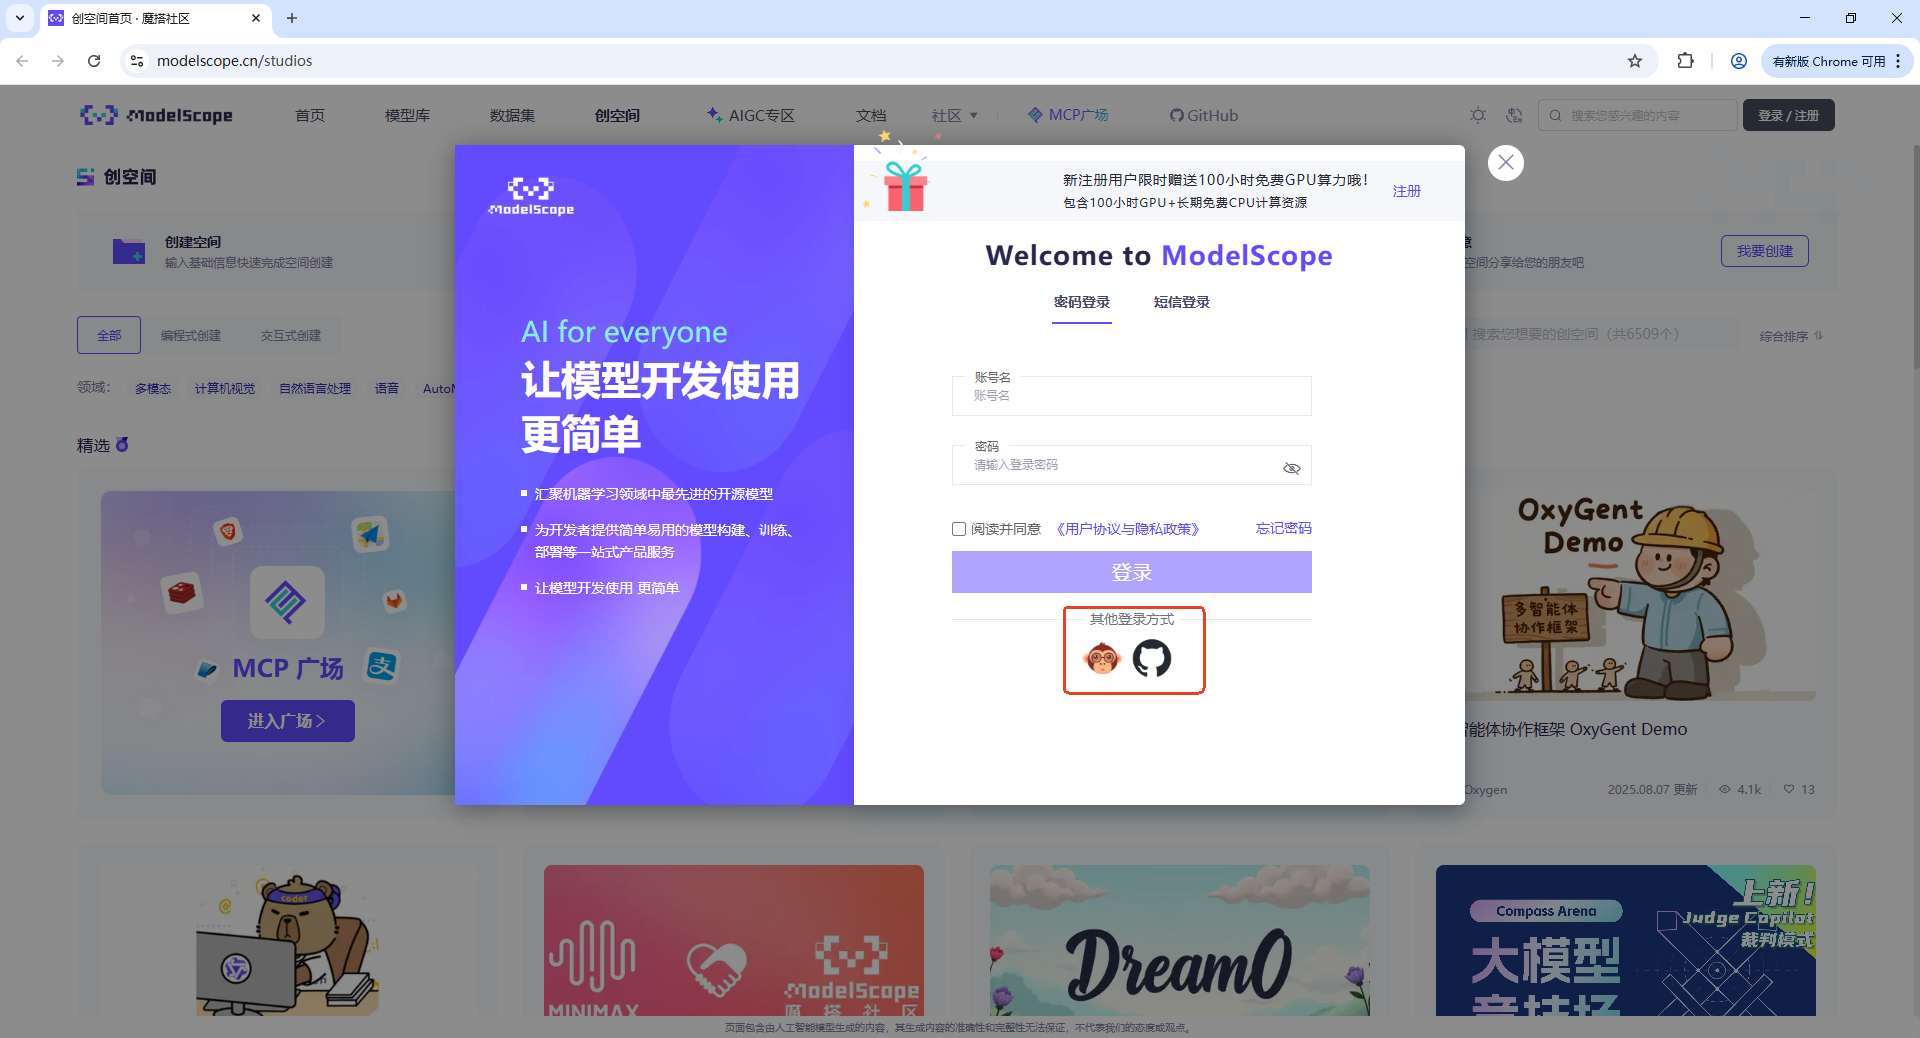
Task: Open the tab search dropdown arrow
Action: pyautogui.click(x=20, y=18)
